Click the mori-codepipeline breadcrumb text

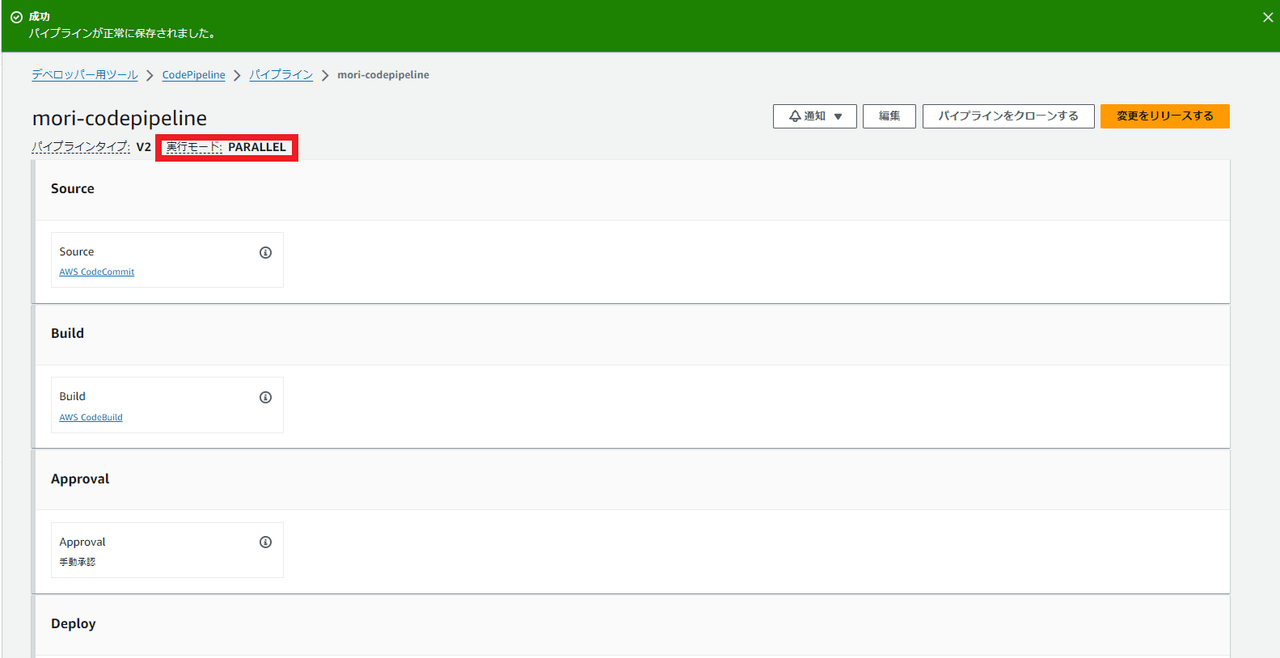point(383,75)
